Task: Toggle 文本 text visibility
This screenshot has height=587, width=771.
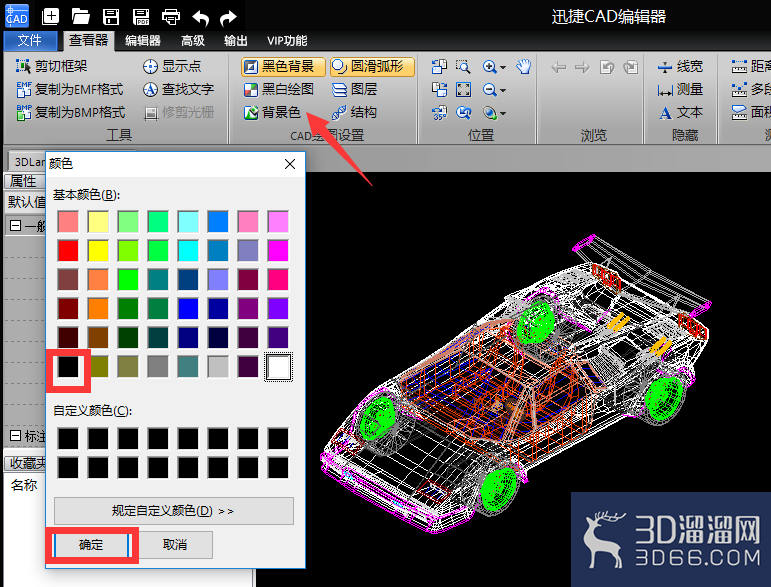Action: 681,113
